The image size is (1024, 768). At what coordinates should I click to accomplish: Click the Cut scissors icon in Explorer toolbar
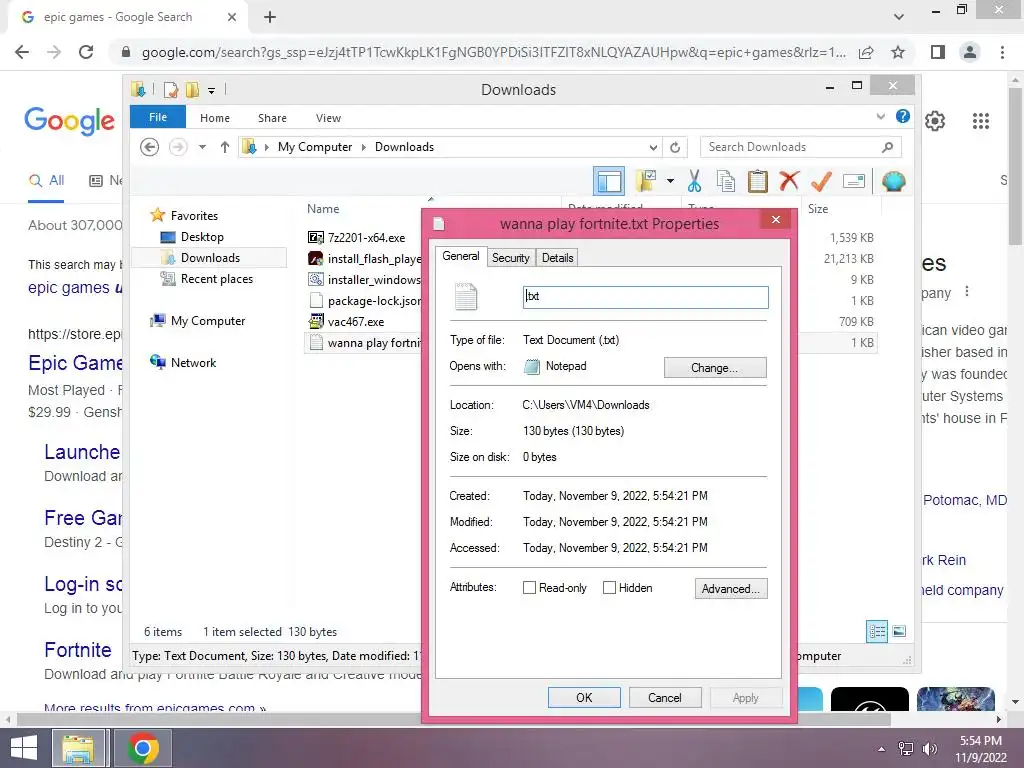point(694,181)
